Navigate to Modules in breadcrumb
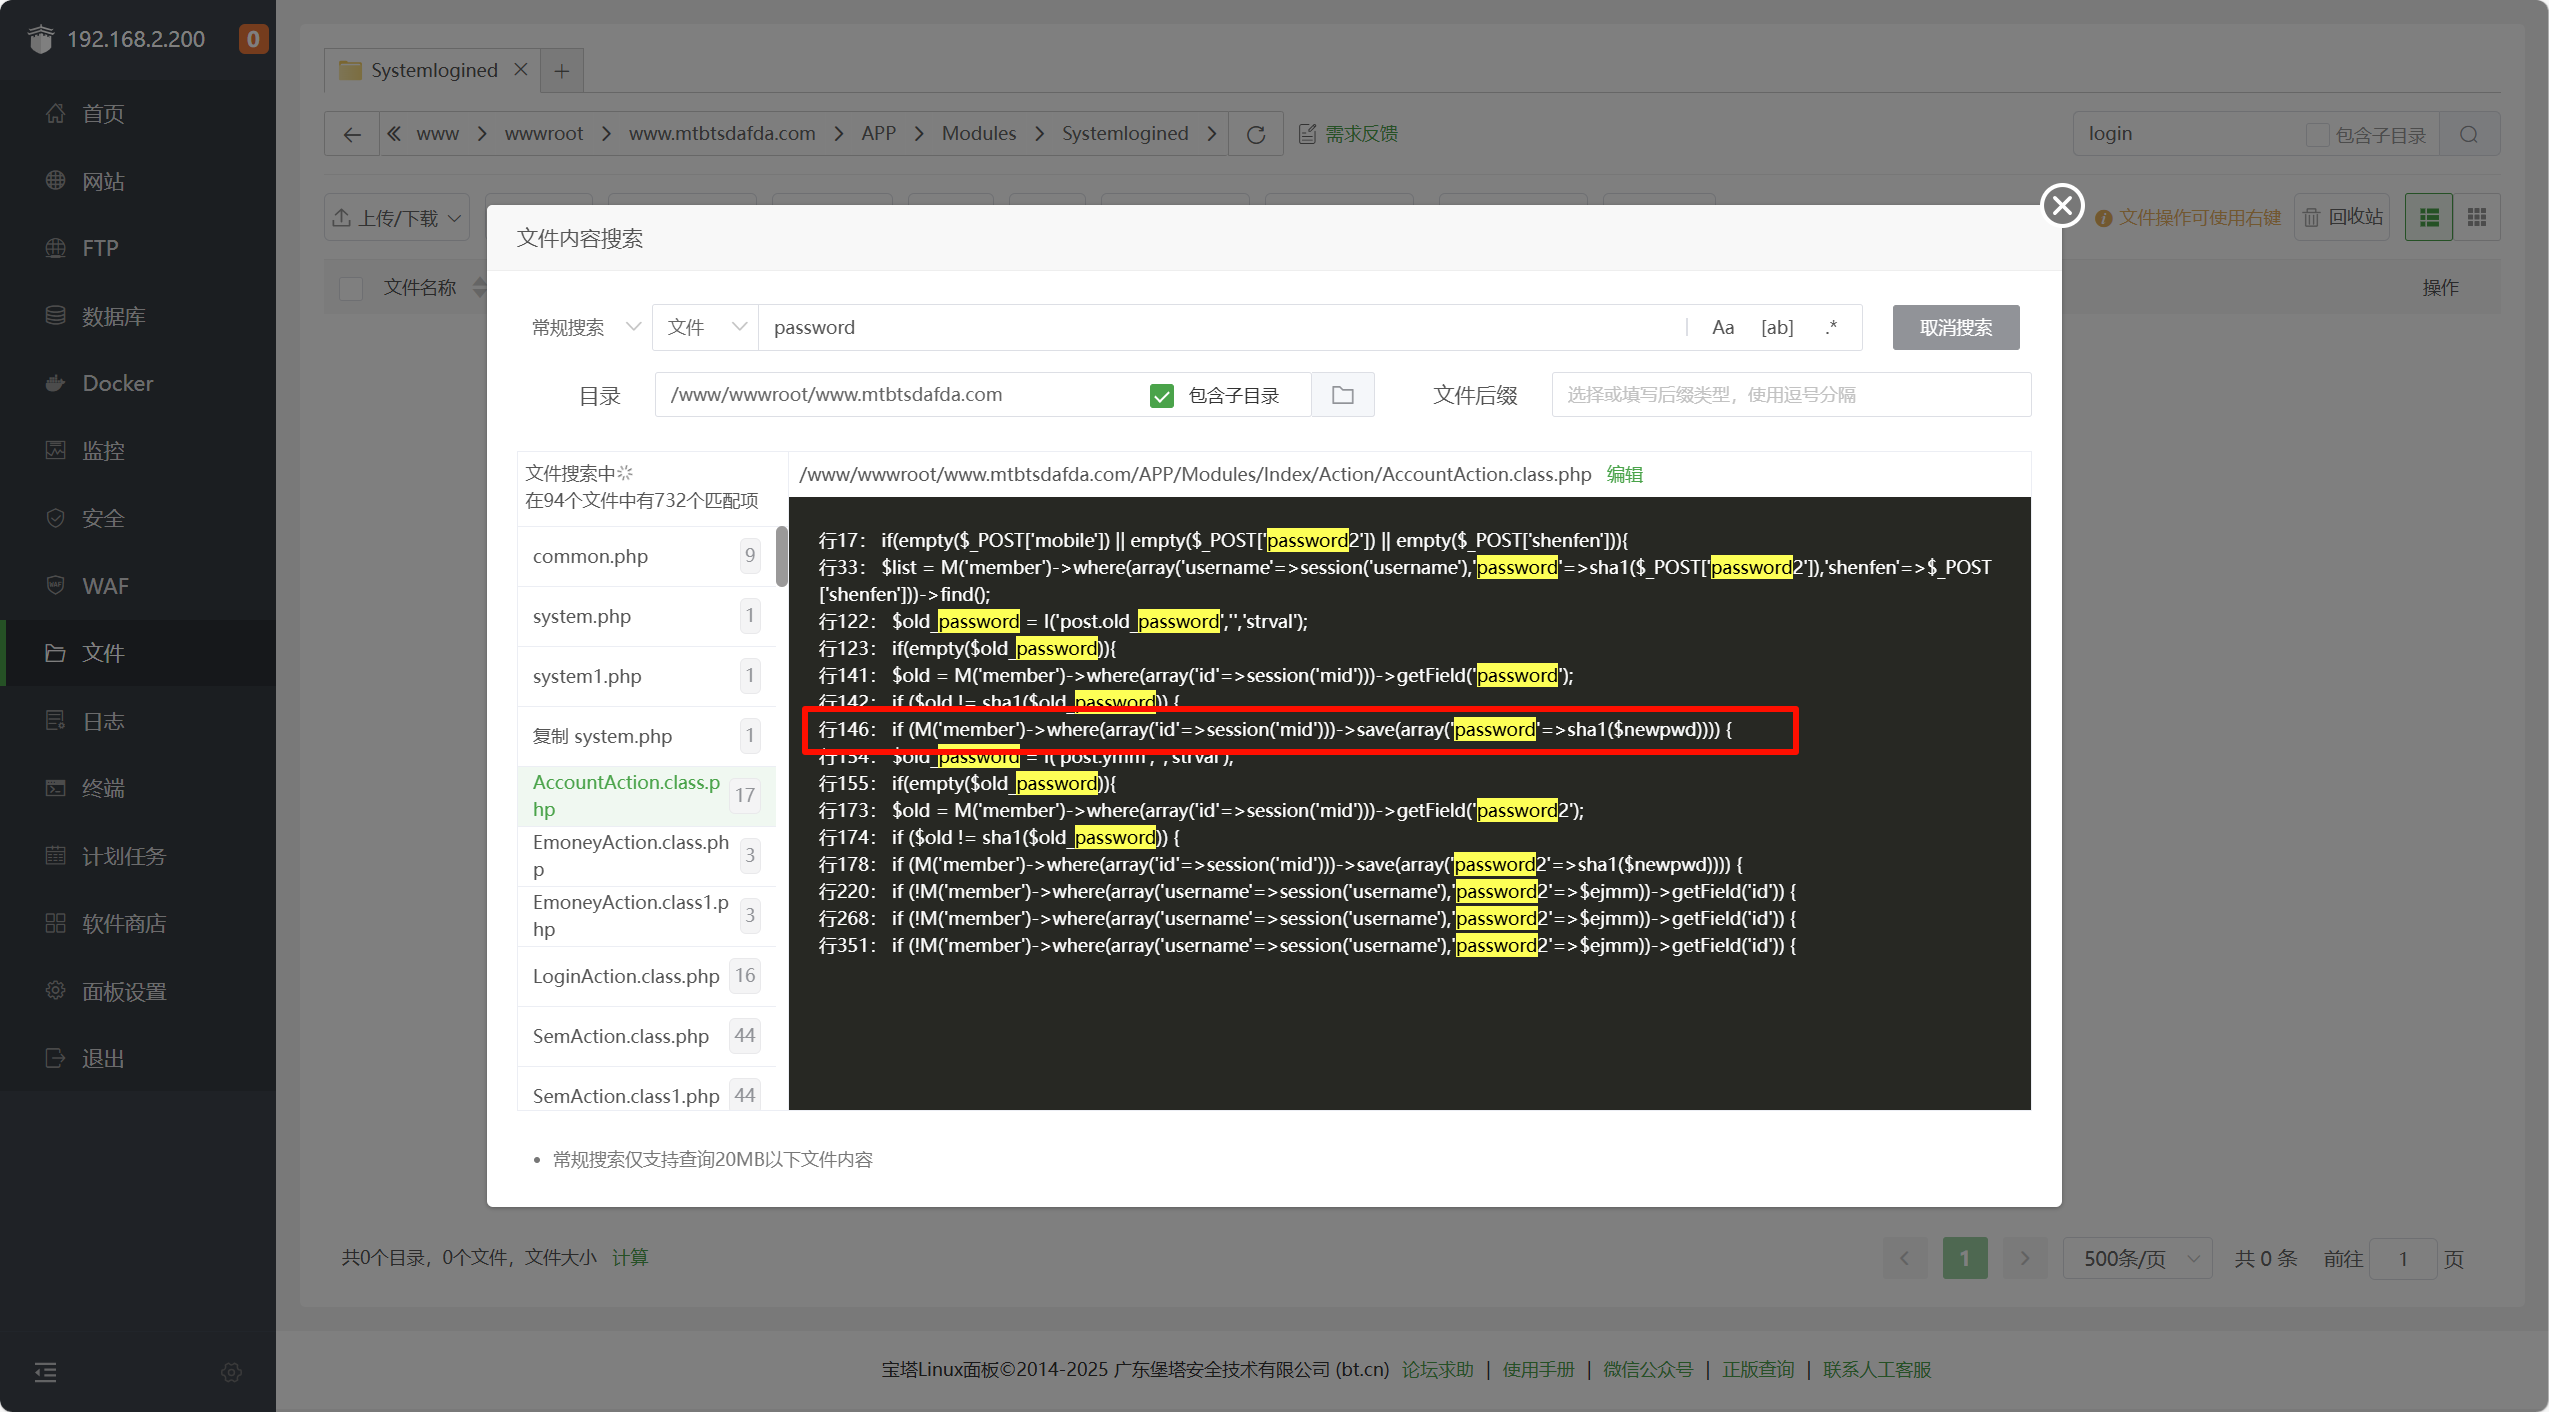This screenshot has width=2549, height=1412. (978, 134)
